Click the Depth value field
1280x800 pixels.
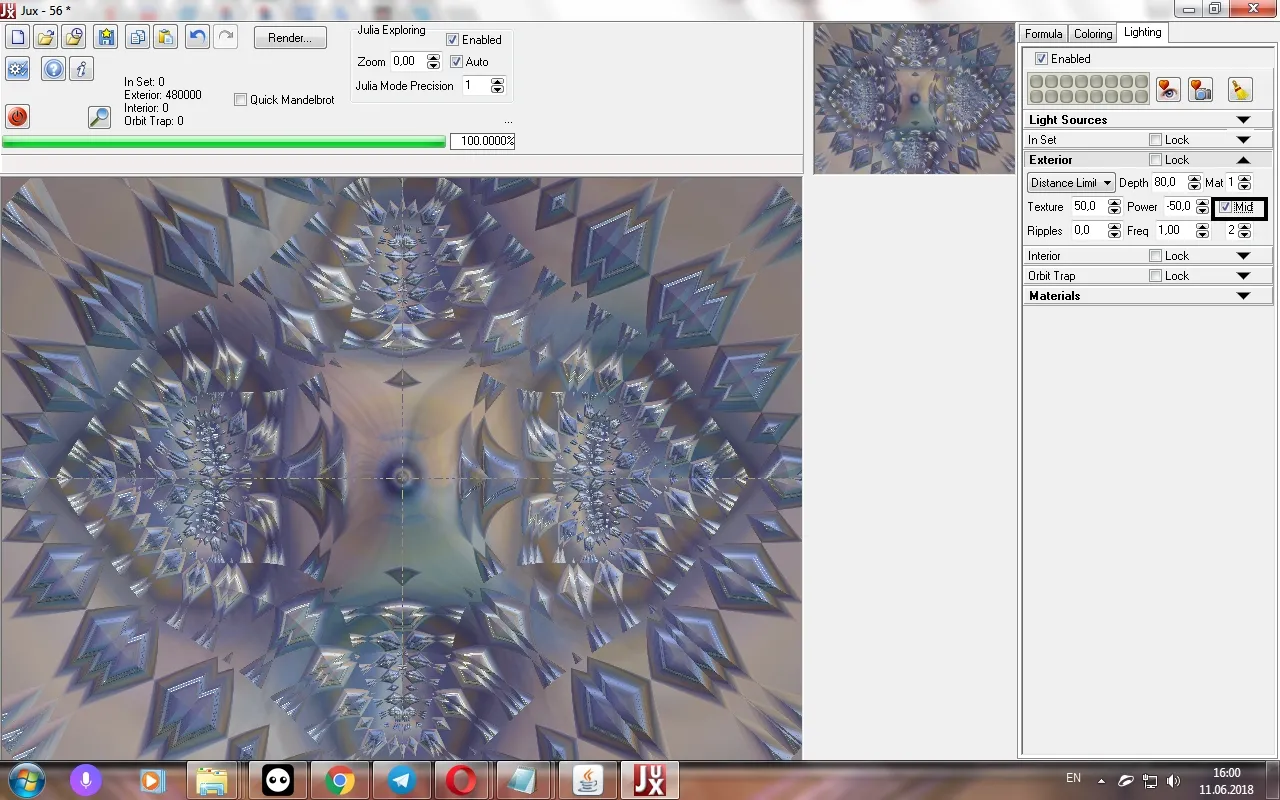tap(1168, 183)
